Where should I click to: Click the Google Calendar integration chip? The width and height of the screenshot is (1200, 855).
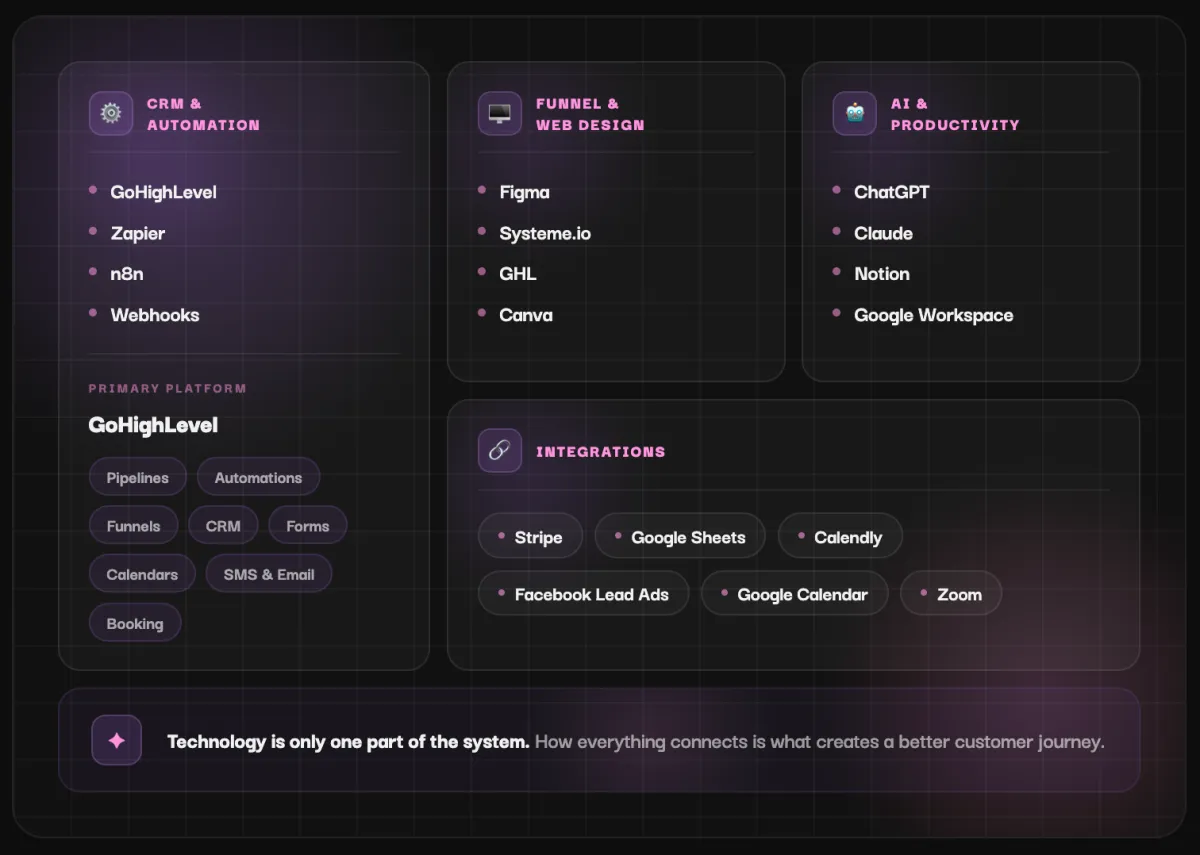[794, 594]
